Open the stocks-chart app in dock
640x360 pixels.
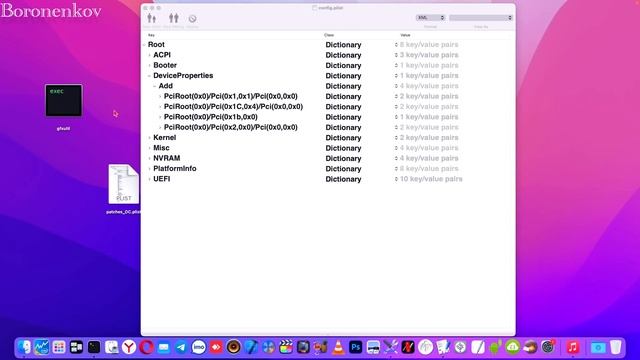pos(41,347)
